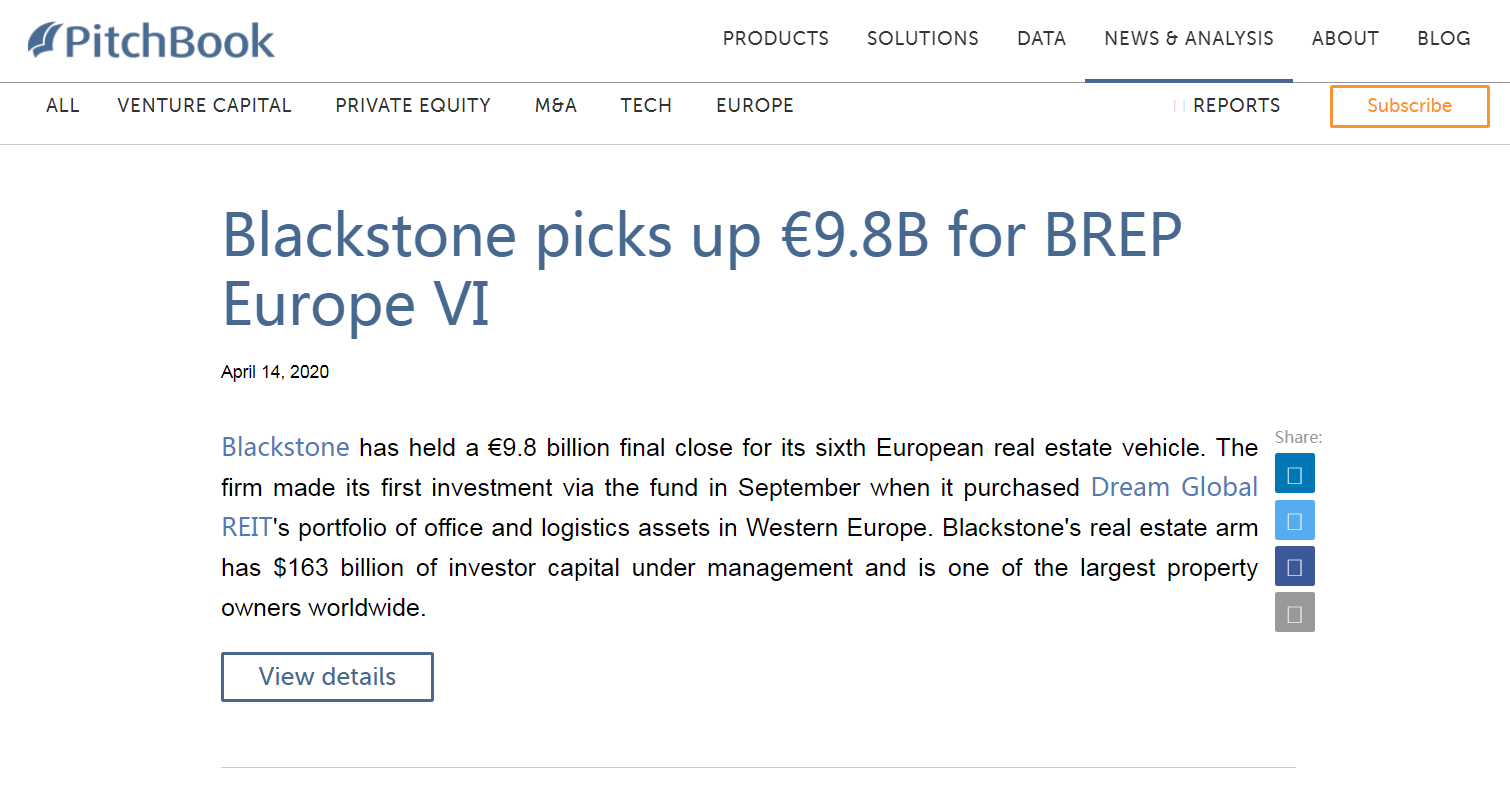This screenshot has height=787, width=1510.
Task: Open the M&A news tab
Action: pos(555,105)
